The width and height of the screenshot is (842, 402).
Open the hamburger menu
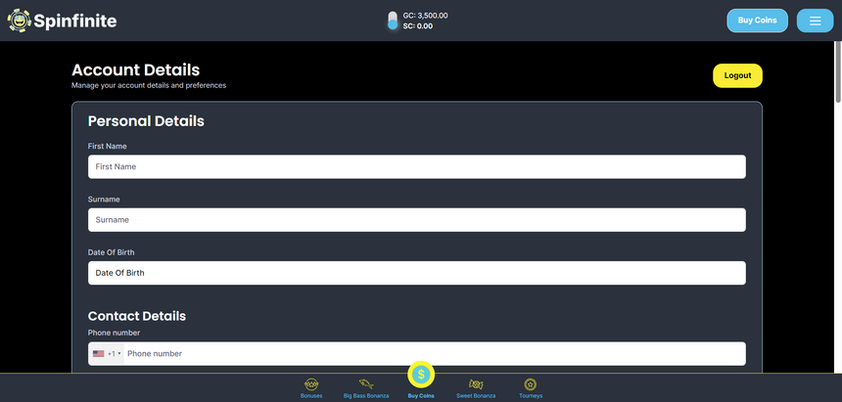[x=815, y=20]
